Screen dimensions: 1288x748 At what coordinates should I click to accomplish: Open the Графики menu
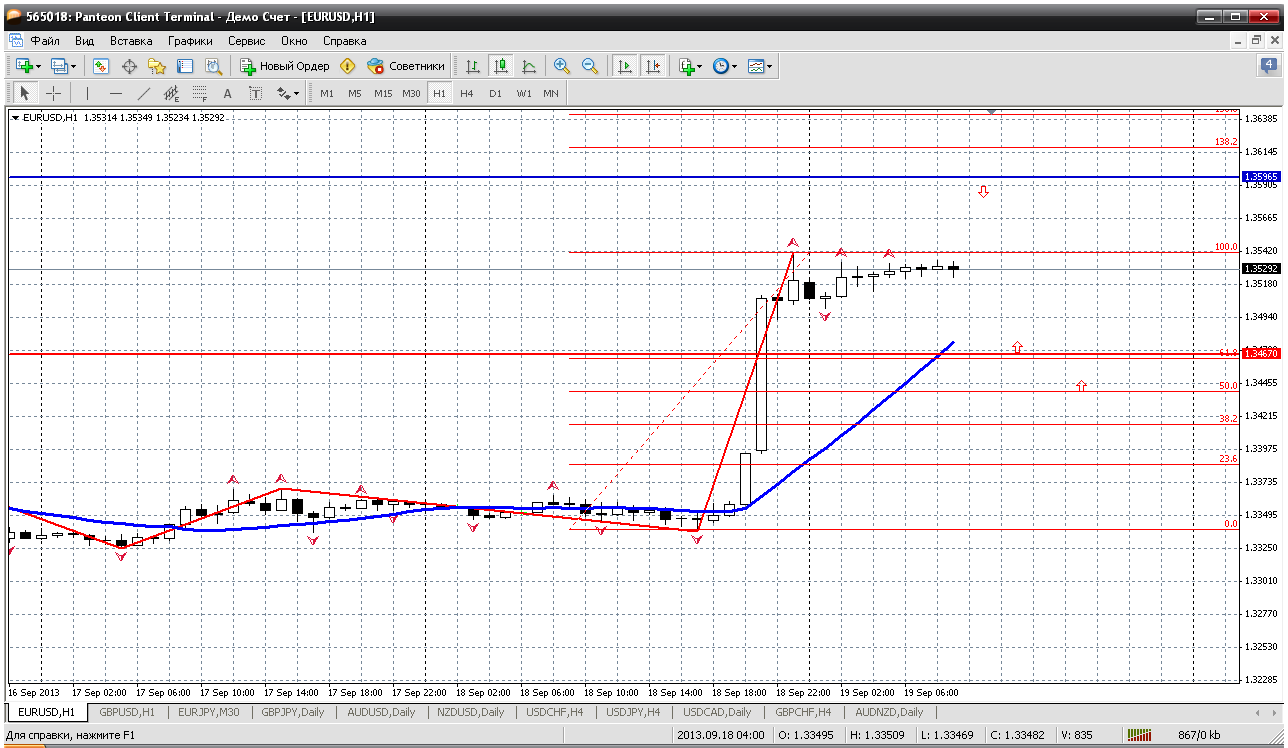coord(190,41)
